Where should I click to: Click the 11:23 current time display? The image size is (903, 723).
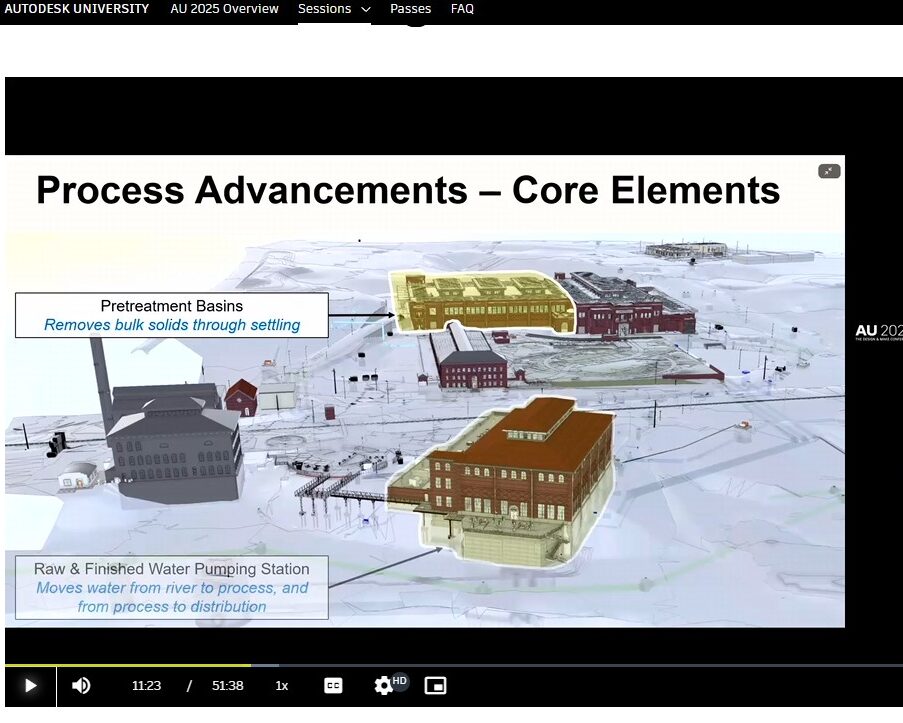[x=146, y=685]
